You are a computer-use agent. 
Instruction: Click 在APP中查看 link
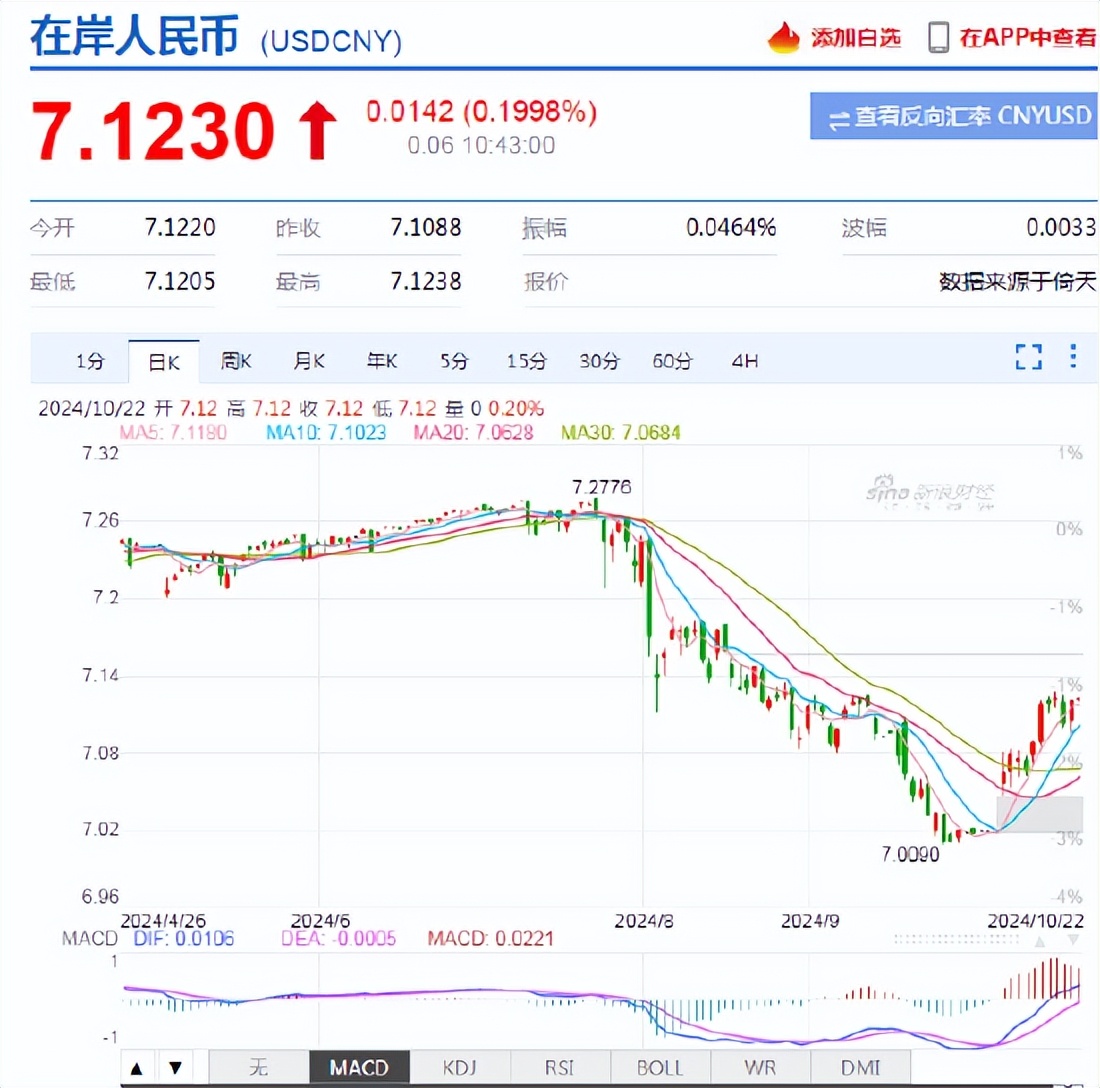pos(1027,38)
